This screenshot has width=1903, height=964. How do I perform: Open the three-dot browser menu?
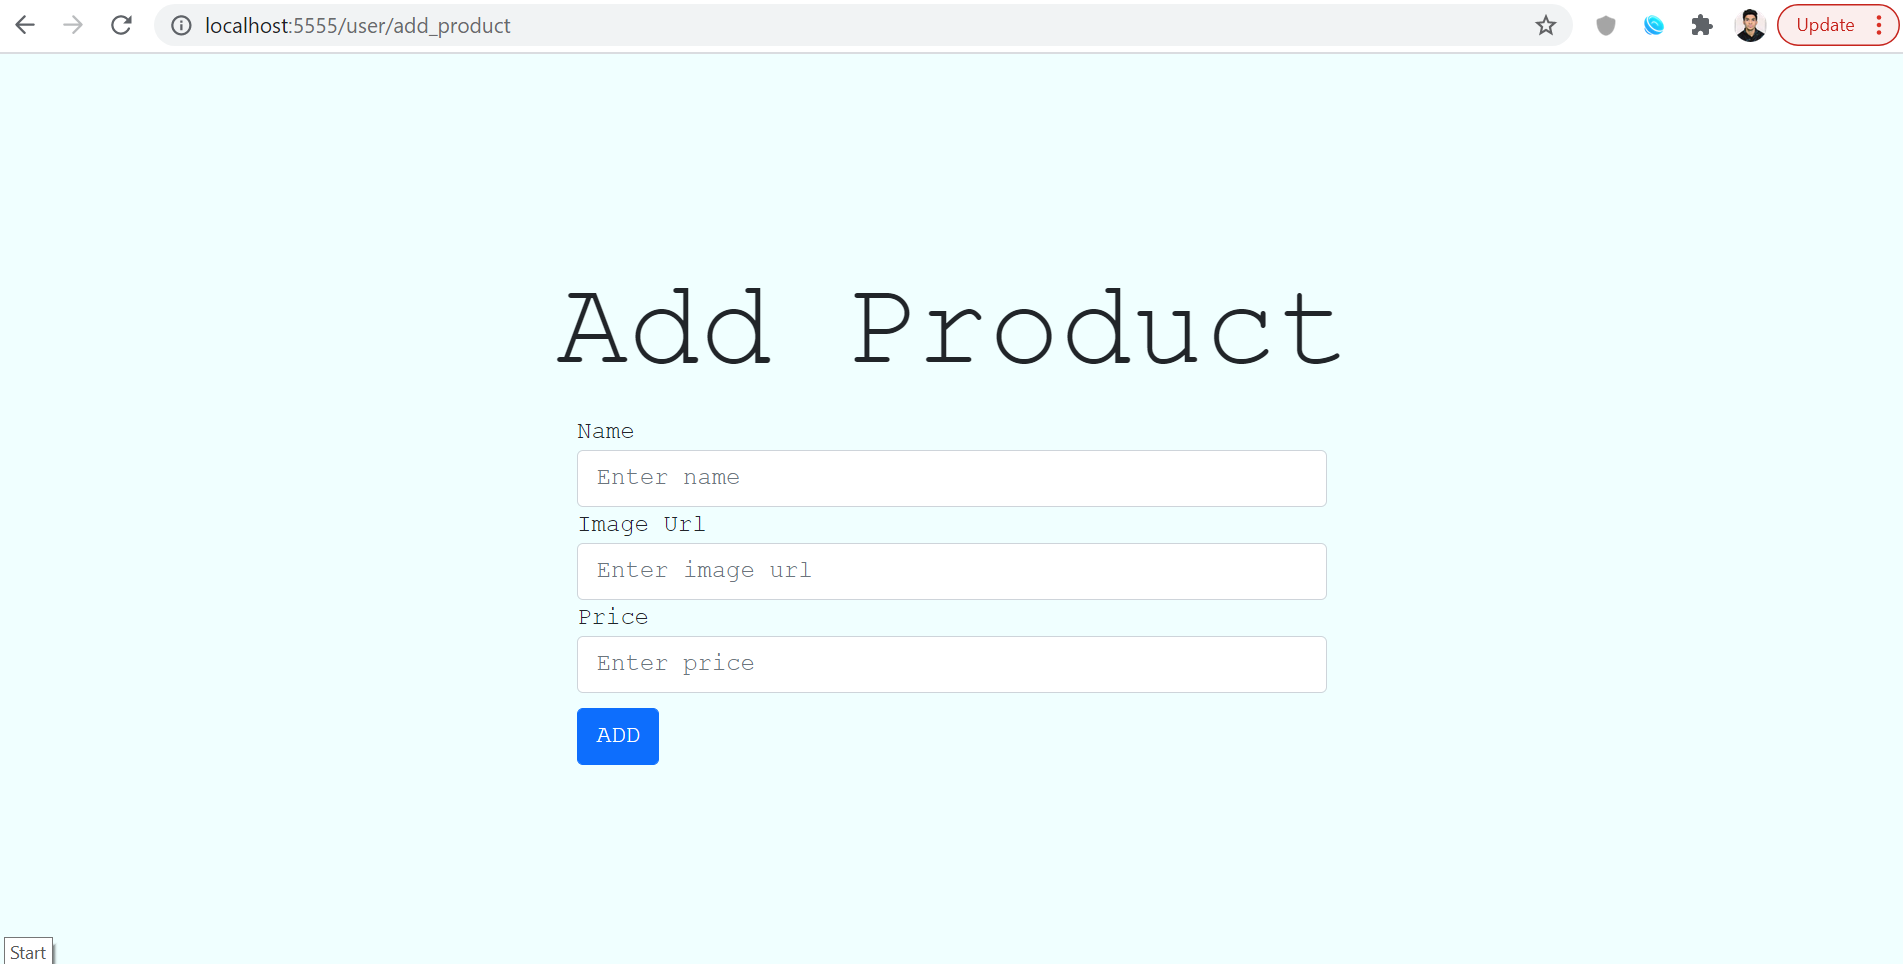coord(1879,25)
